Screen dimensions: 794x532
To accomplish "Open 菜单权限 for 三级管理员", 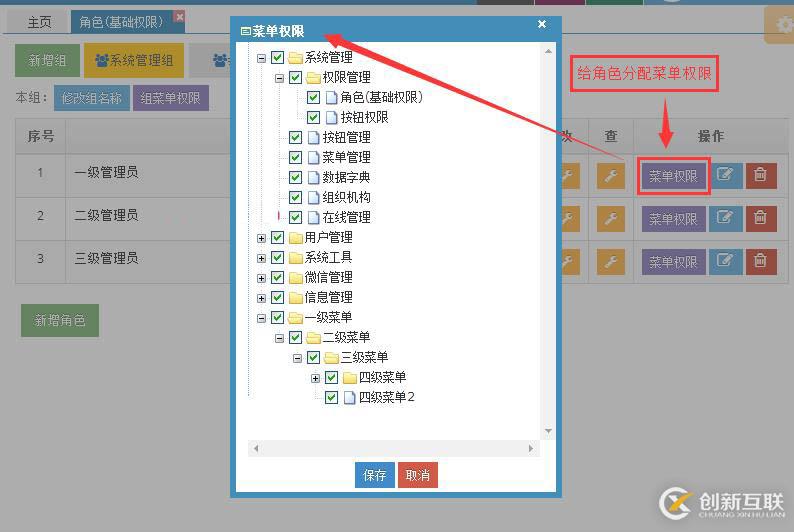I will [673, 262].
